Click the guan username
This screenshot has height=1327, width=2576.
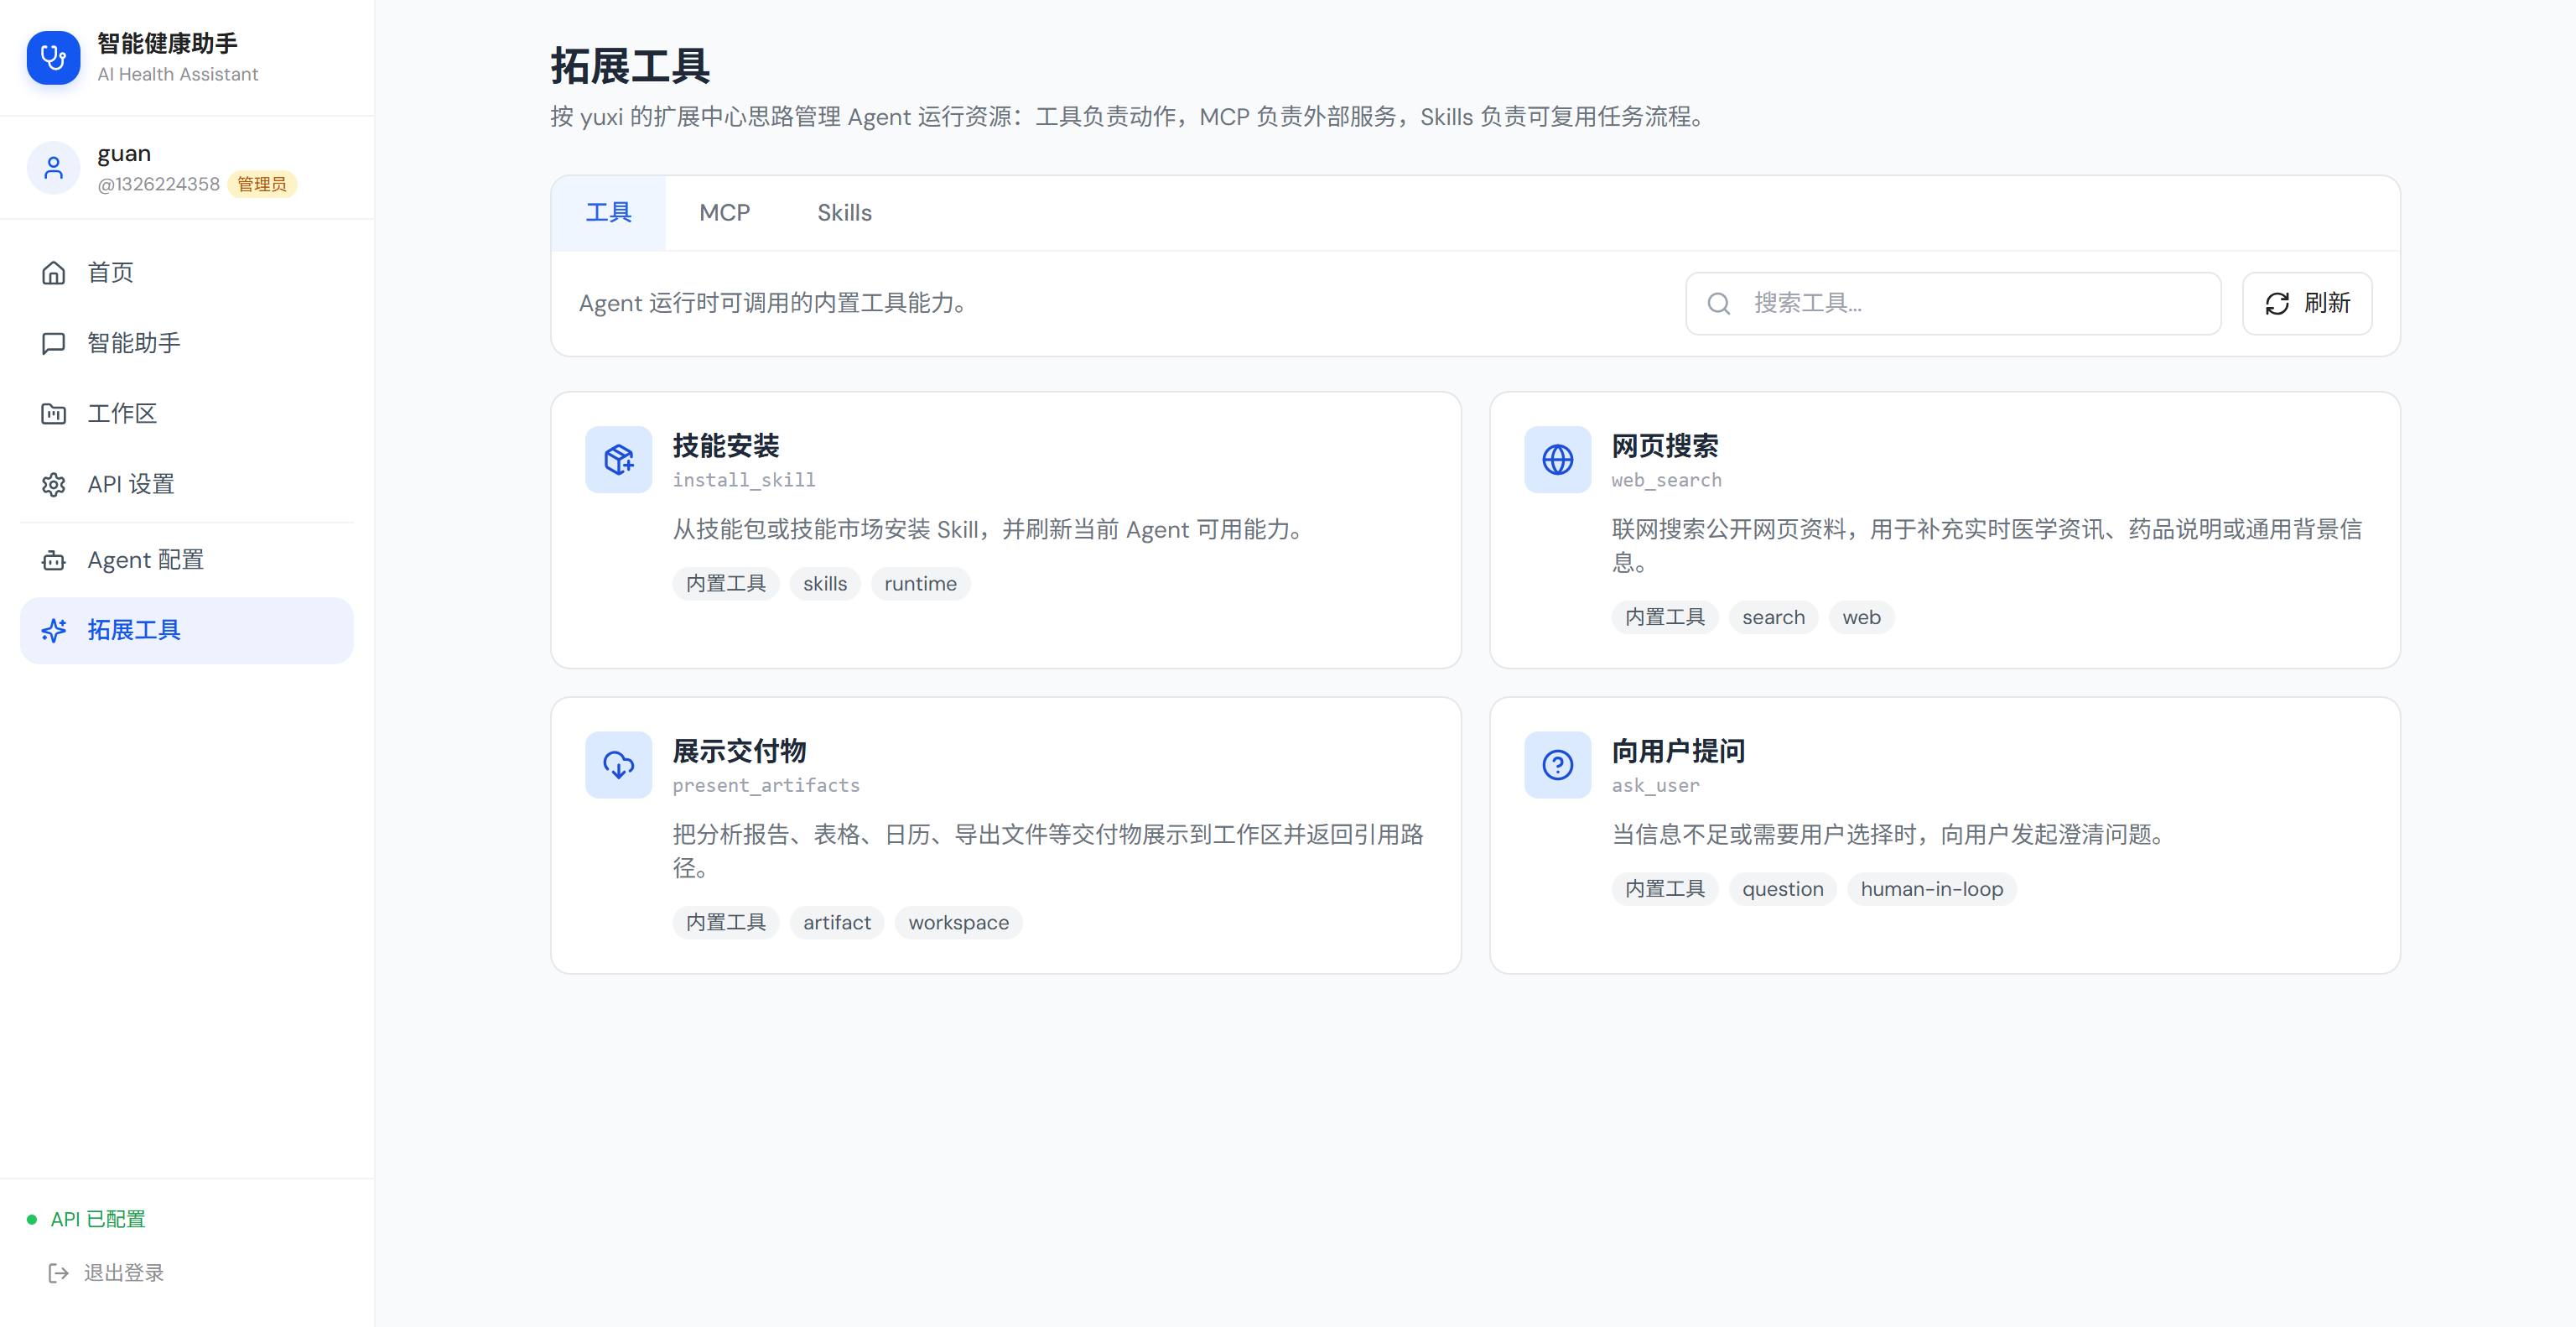point(124,153)
